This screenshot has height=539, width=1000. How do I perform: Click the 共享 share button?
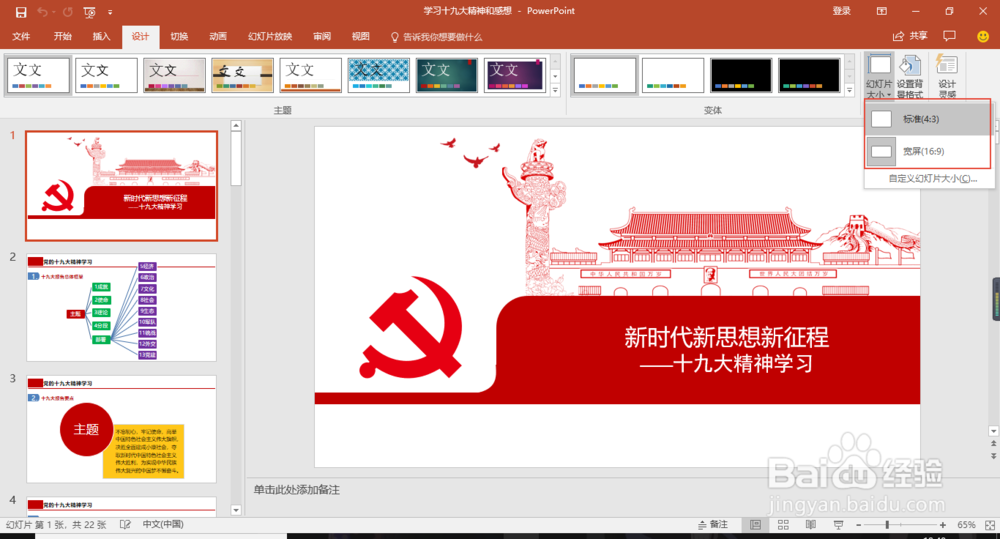tap(911, 36)
